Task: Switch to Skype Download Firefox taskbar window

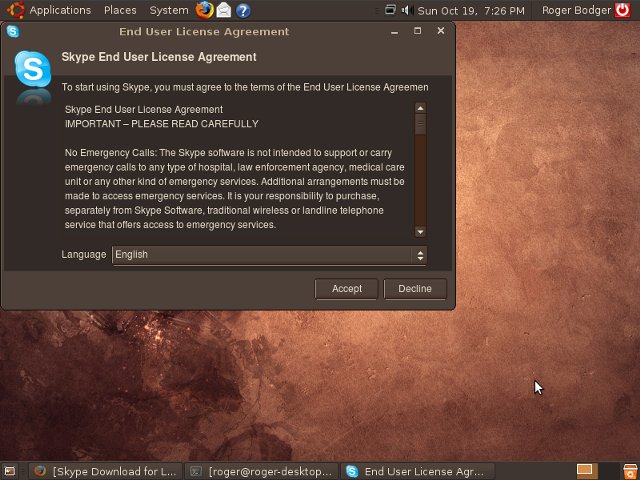Action: (106, 471)
